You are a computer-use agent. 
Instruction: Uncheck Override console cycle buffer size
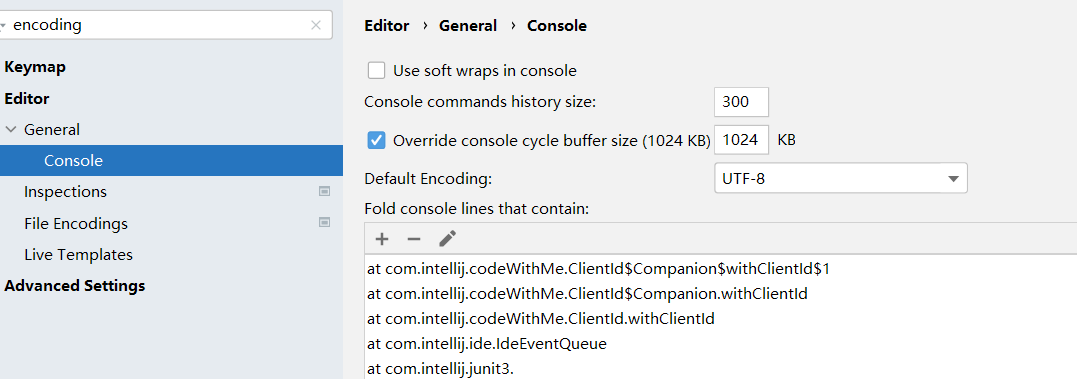376,141
